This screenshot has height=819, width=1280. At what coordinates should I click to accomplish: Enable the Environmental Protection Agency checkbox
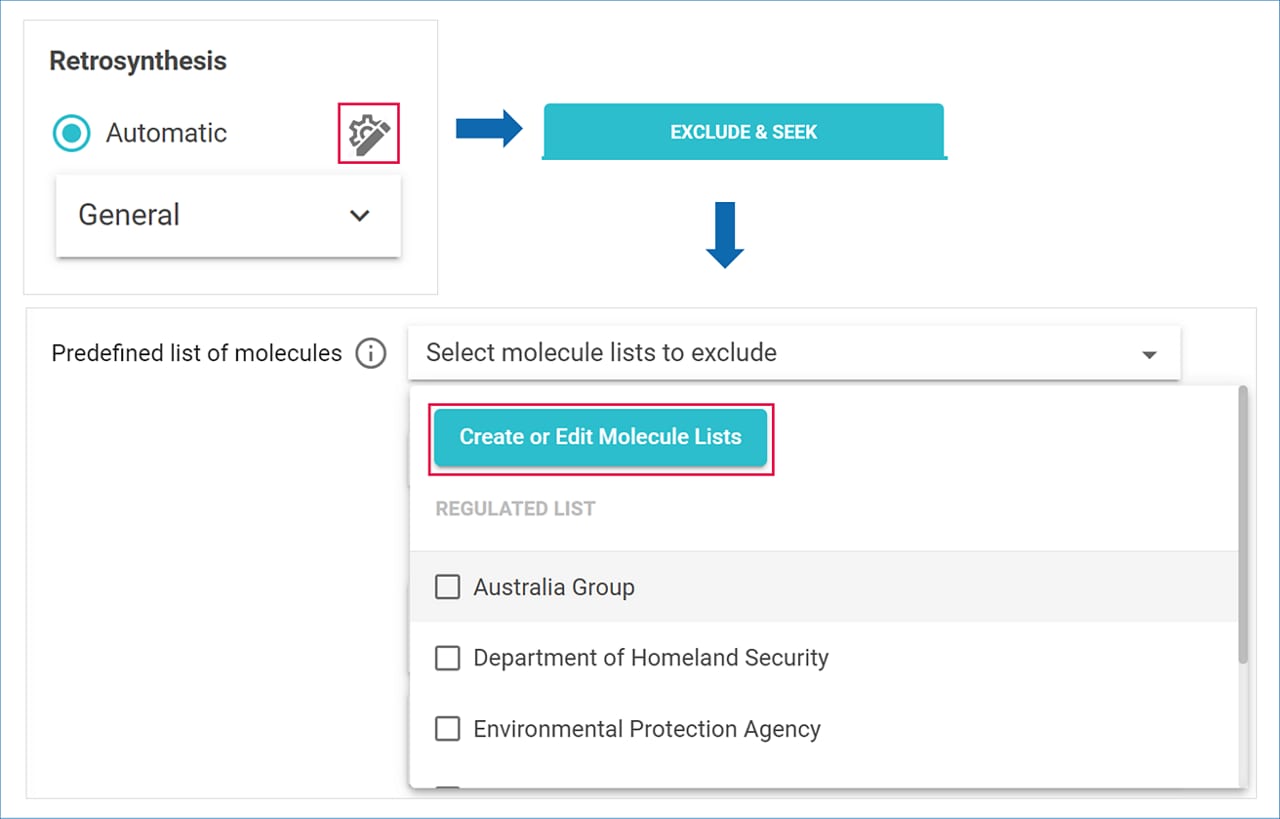click(x=447, y=729)
